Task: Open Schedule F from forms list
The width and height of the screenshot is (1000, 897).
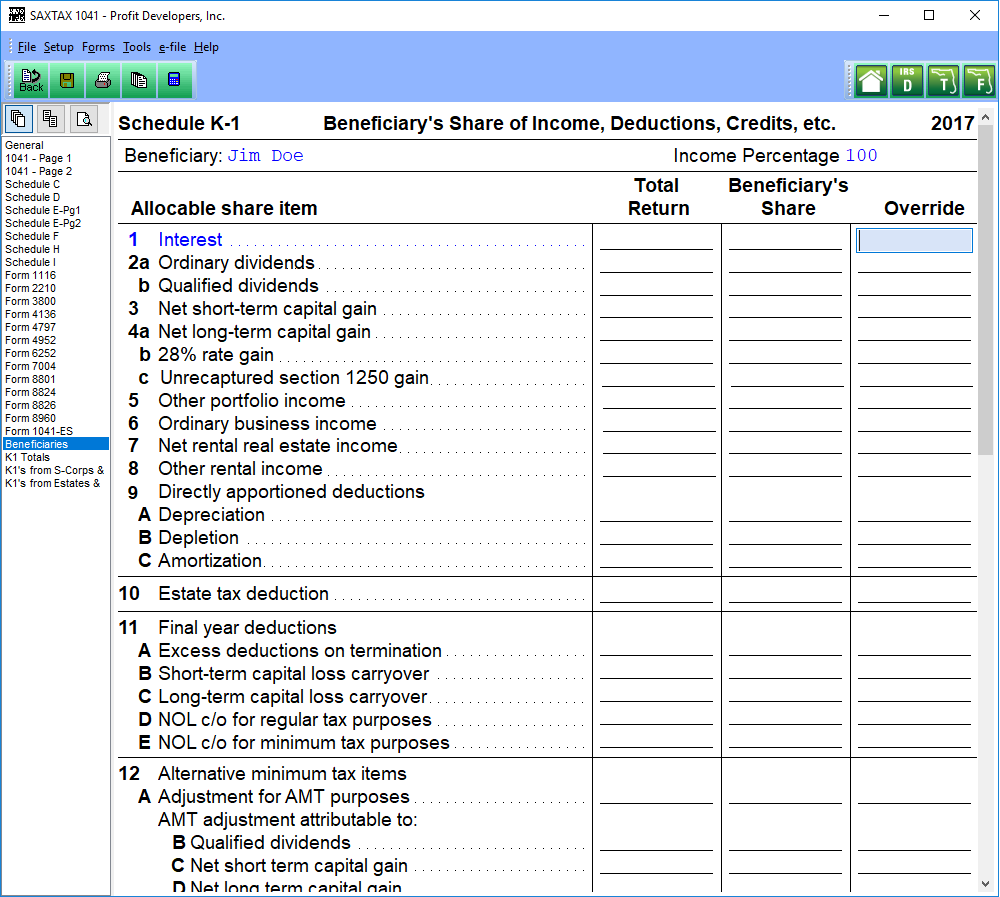Action: (x=56, y=236)
